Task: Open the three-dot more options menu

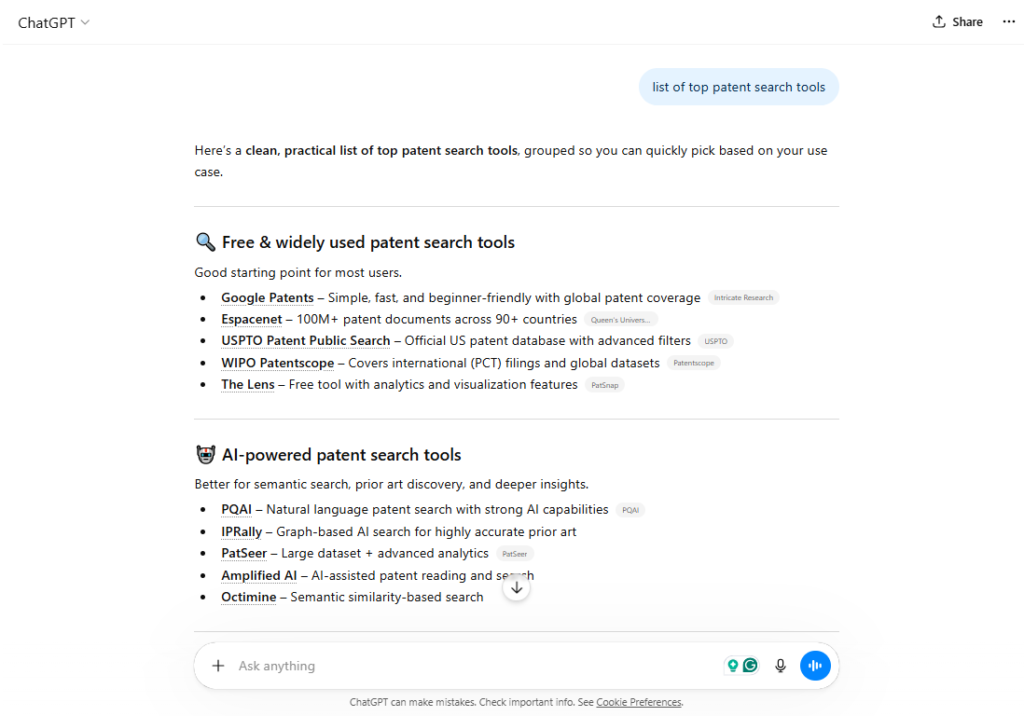Action: (x=1008, y=22)
